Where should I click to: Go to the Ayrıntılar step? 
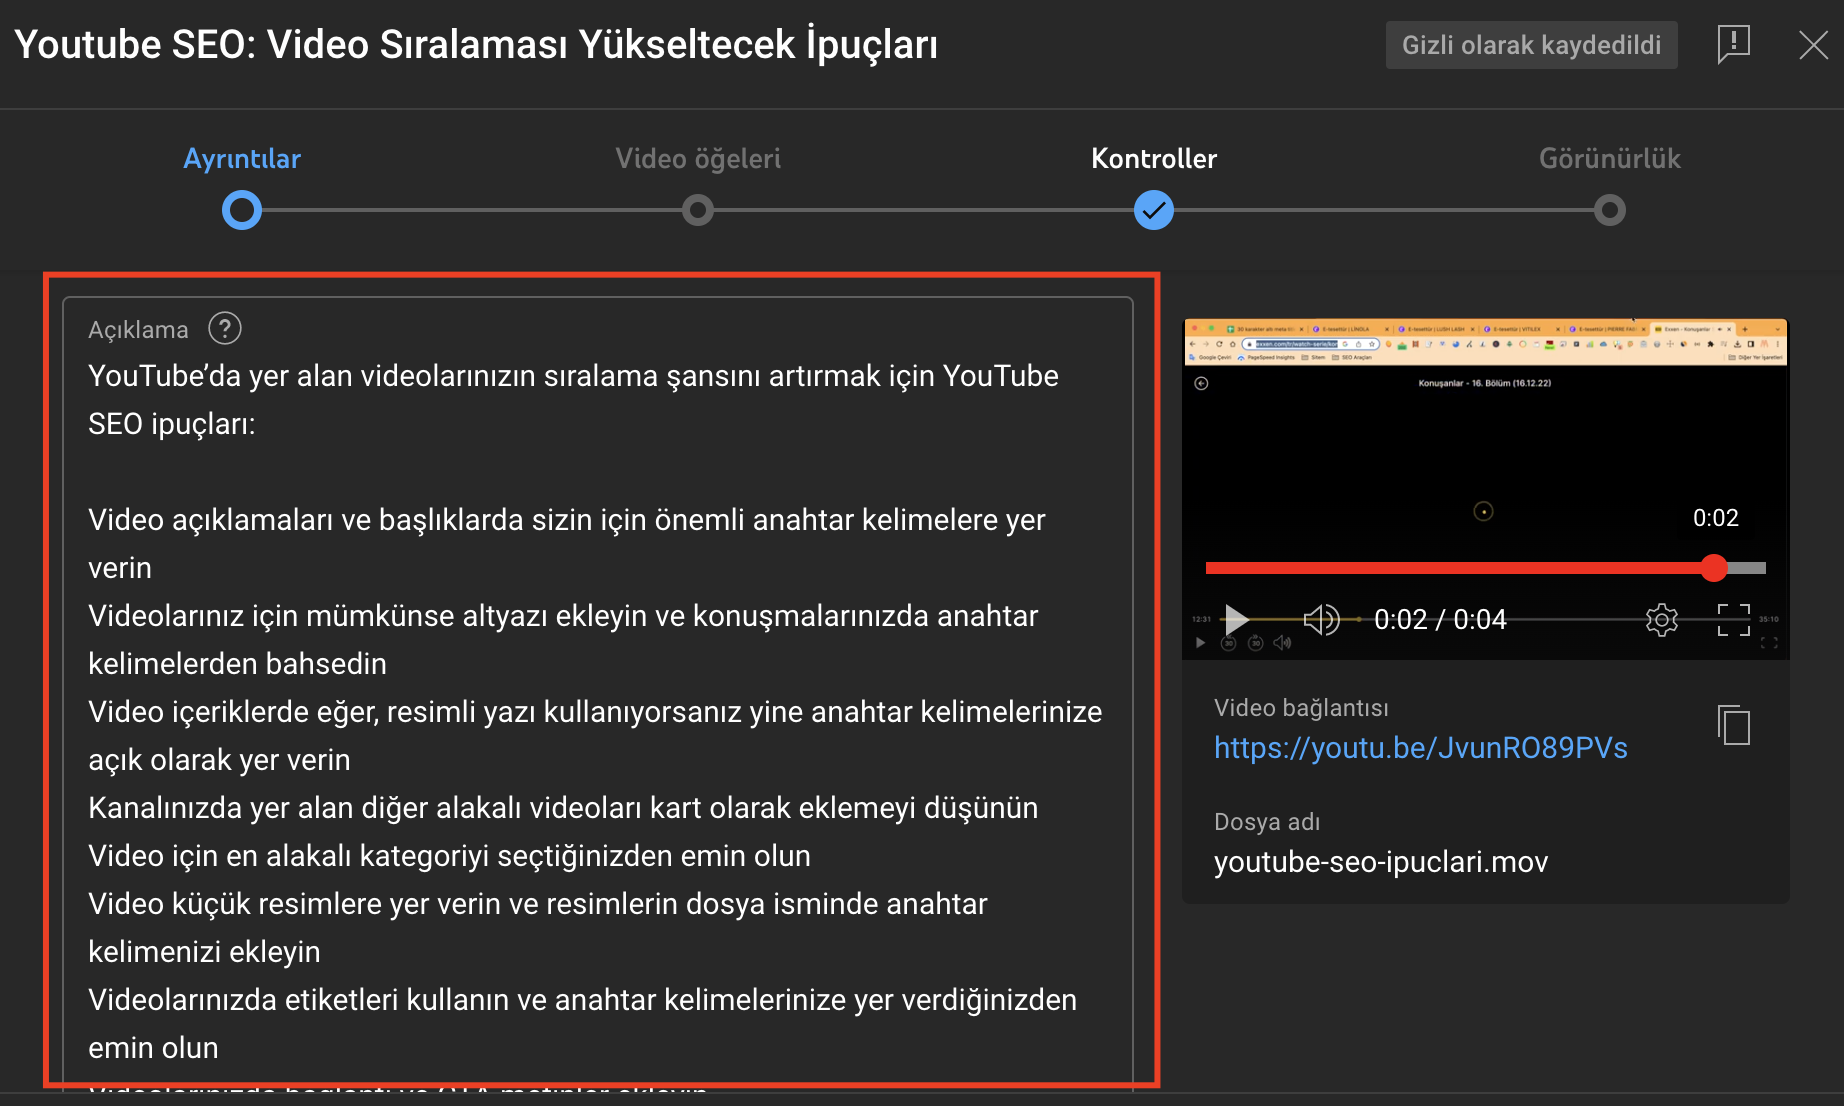242,158
